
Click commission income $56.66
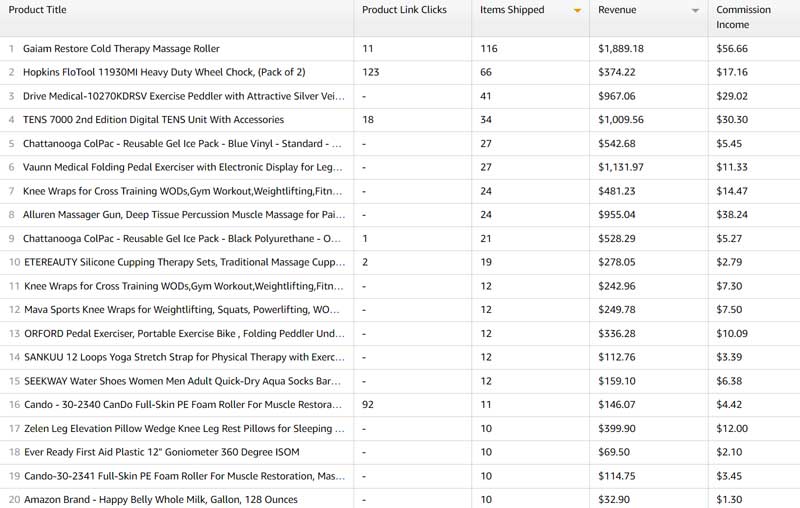point(732,48)
